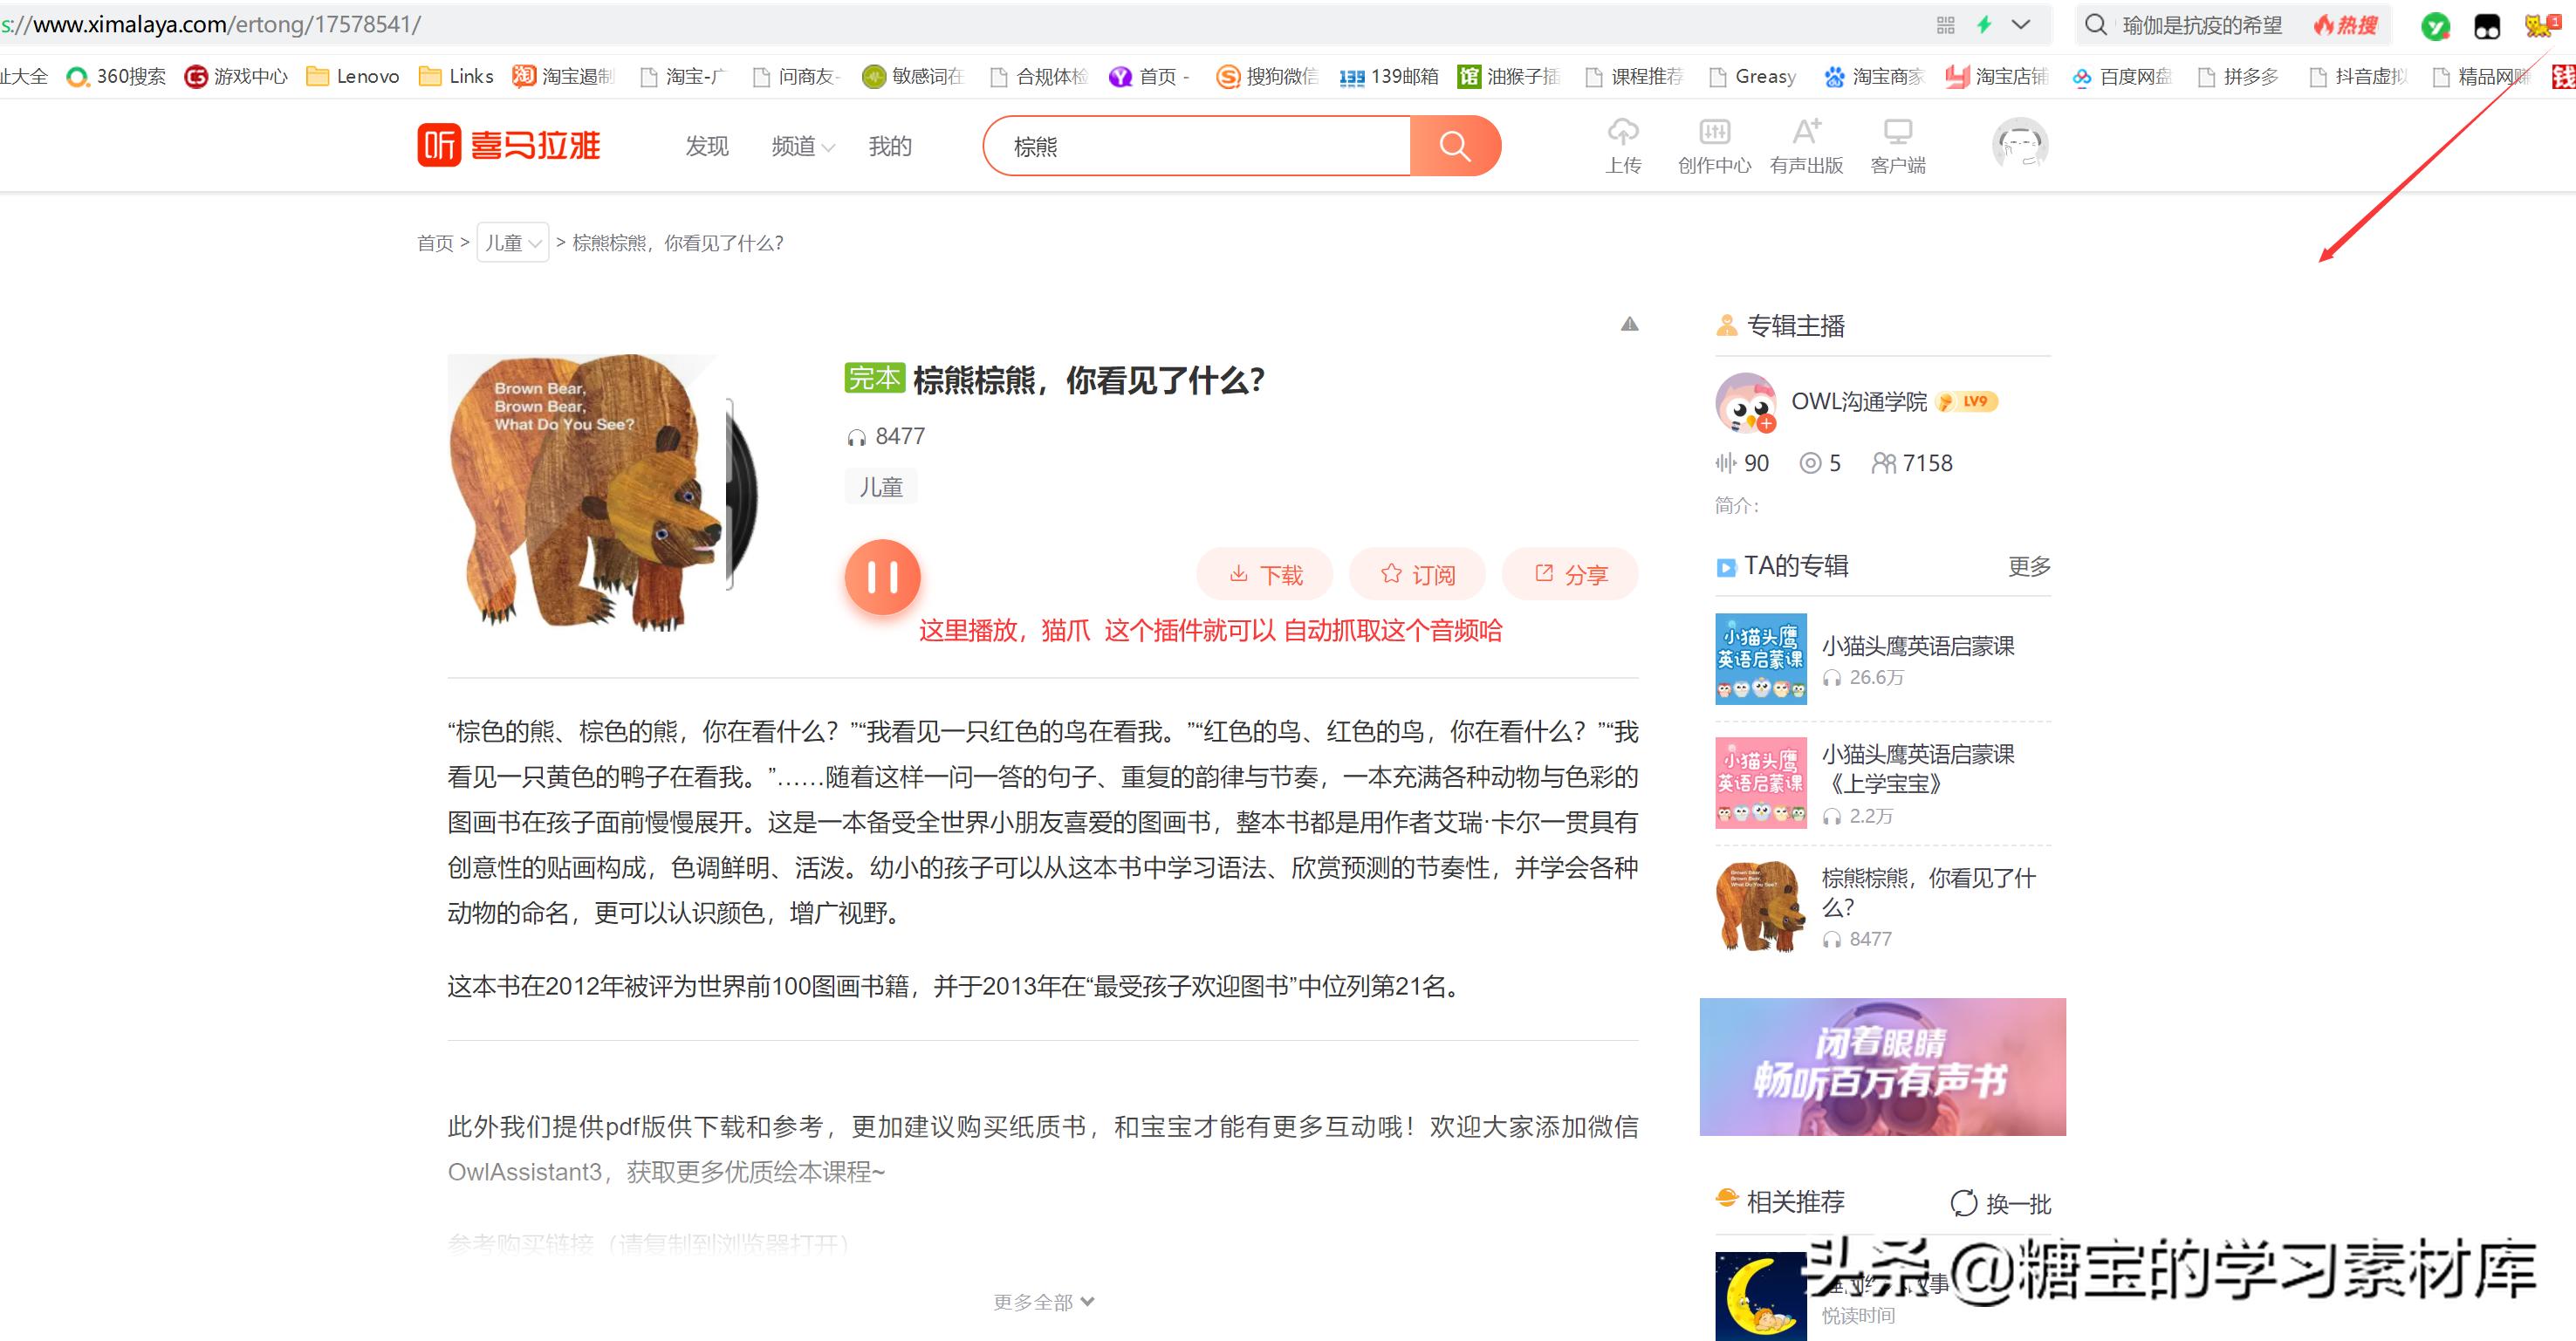Screen dimensions: 2576x1341
Task: Expand the 频道 channels dropdown
Action: click(x=801, y=145)
